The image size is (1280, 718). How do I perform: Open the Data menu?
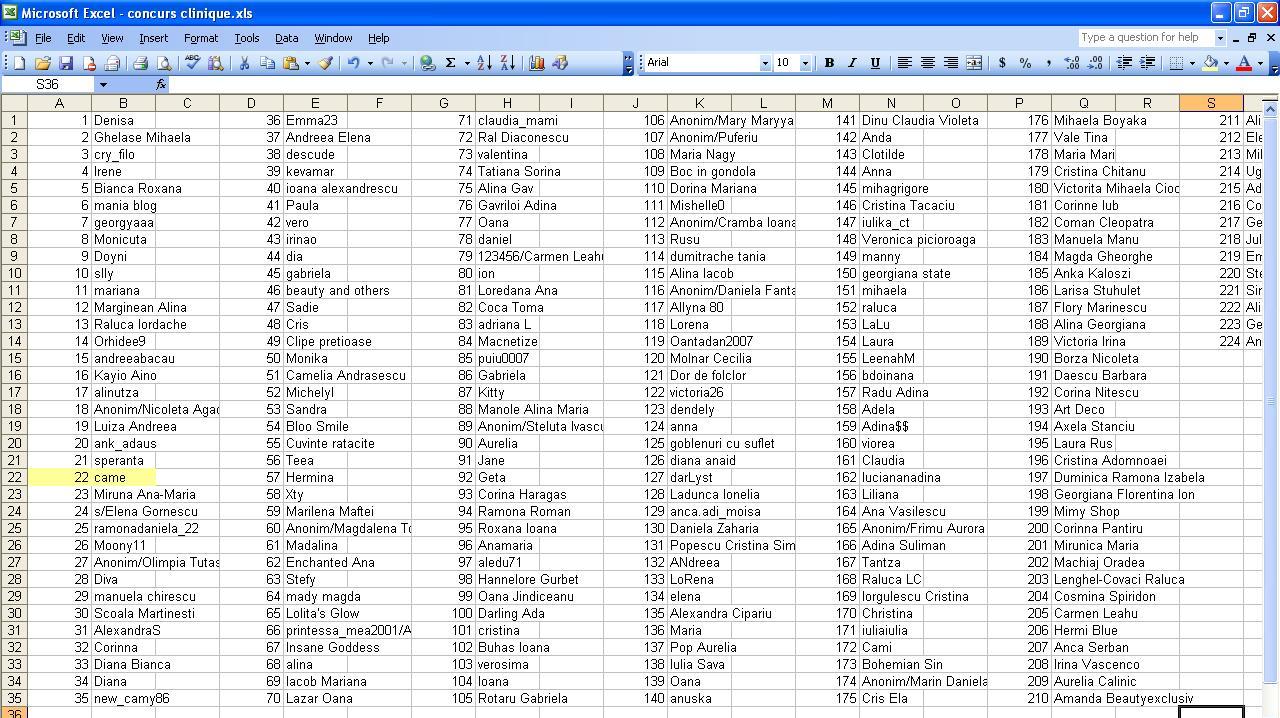(286, 38)
